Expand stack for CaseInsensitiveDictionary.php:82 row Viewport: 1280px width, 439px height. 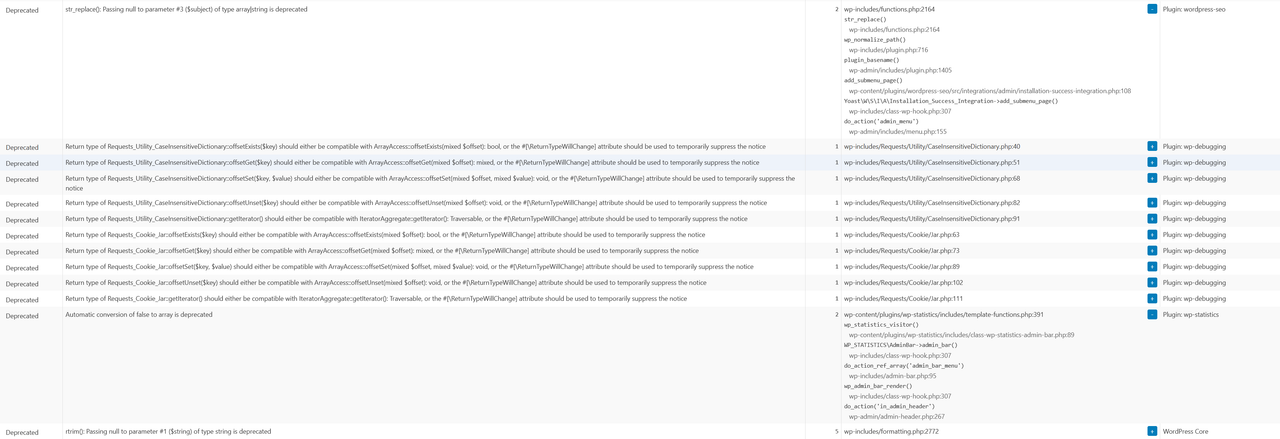point(1152,202)
